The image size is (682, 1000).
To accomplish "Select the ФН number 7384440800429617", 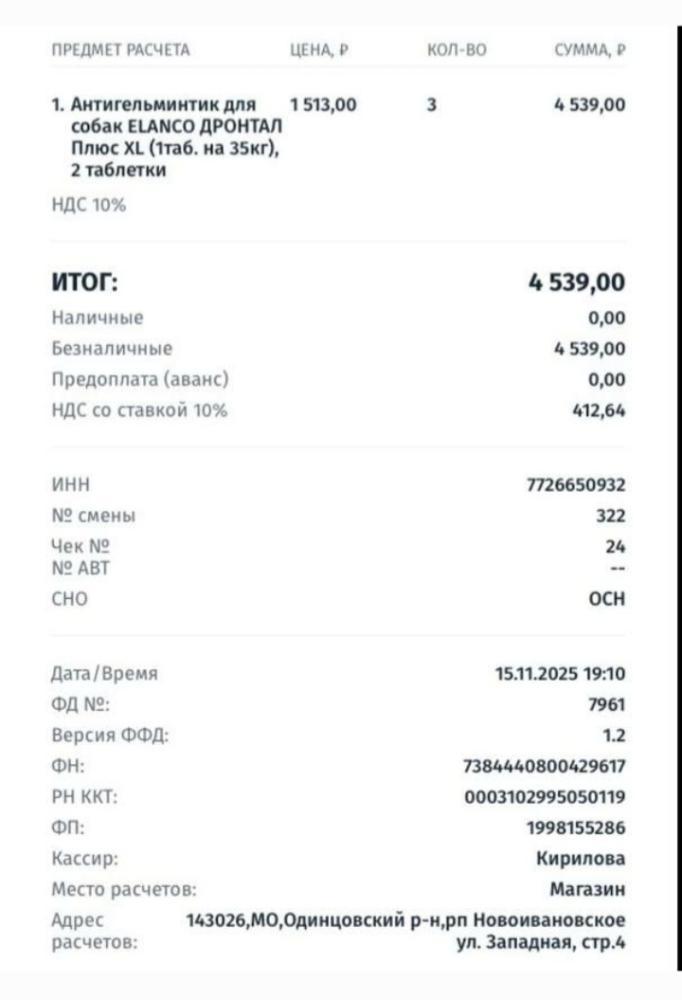I will click(544, 767).
